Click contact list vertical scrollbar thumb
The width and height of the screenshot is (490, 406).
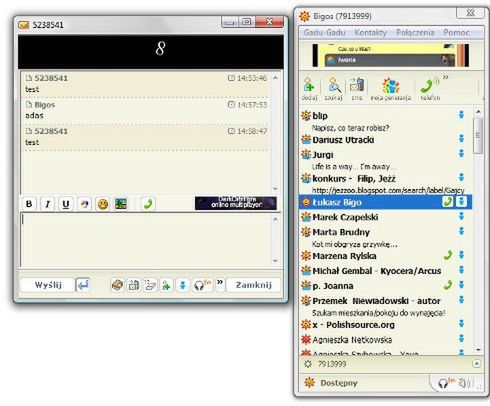(x=478, y=136)
